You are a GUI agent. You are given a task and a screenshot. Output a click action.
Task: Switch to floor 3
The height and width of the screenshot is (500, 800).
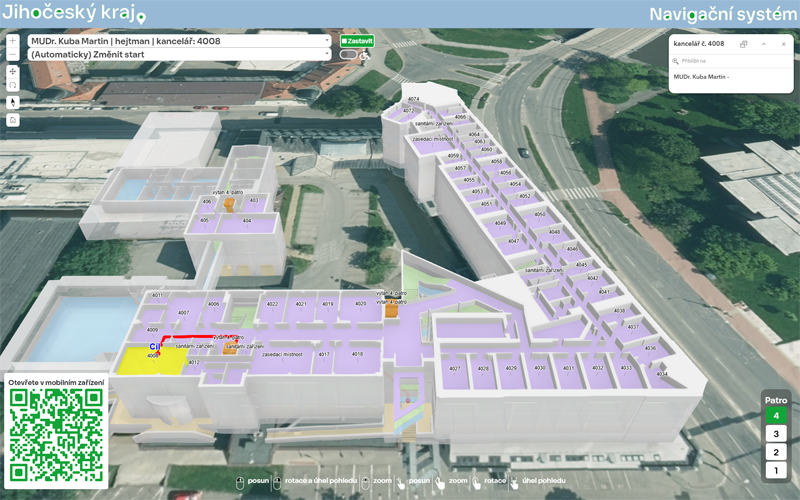tap(775, 434)
